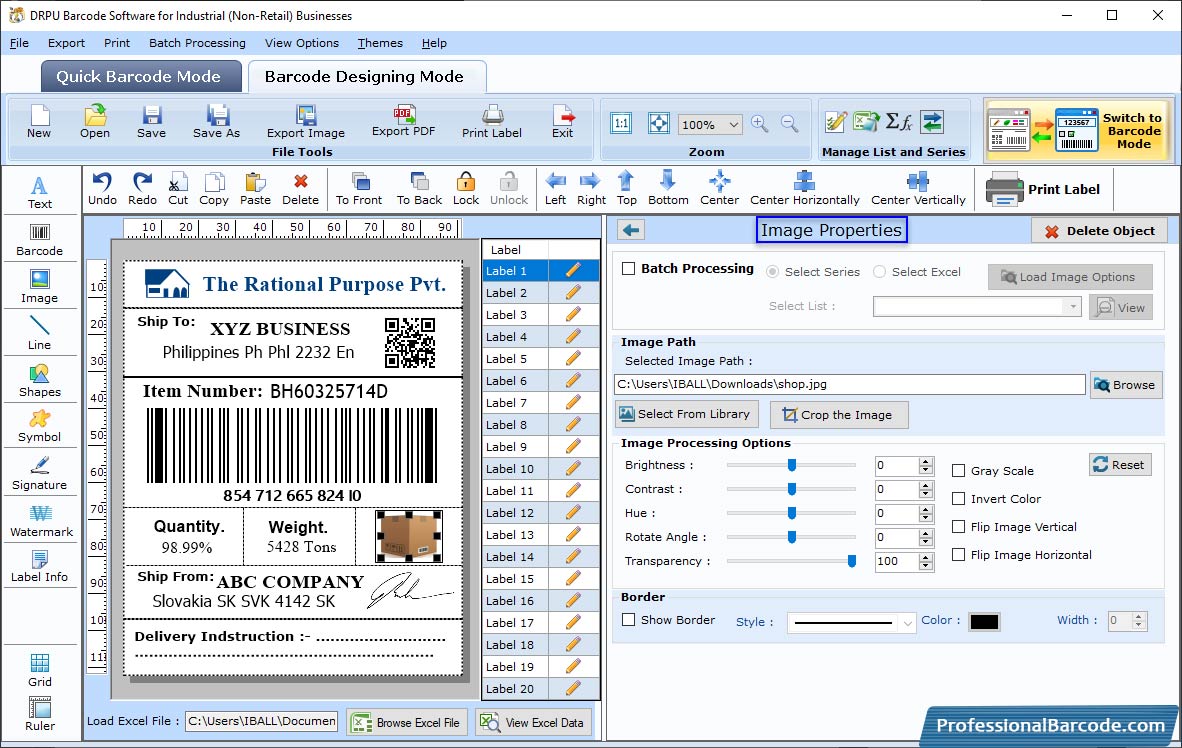
Task: Check Flip Image Vertical
Action: click(959, 526)
